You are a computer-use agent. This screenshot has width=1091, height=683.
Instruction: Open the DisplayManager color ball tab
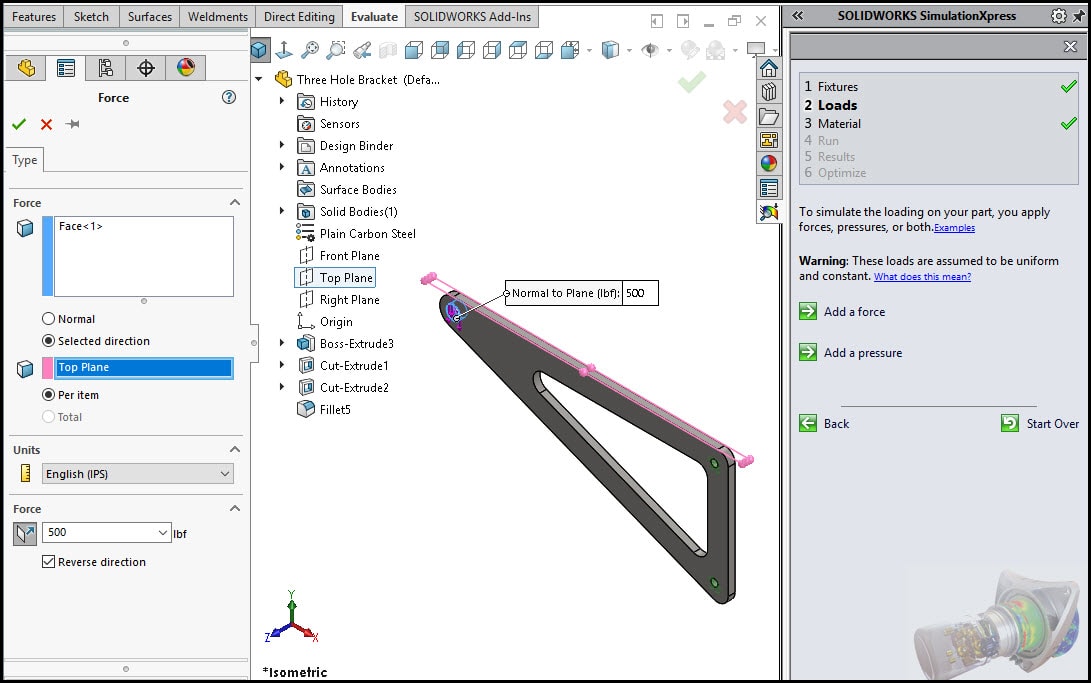coord(186,68)
